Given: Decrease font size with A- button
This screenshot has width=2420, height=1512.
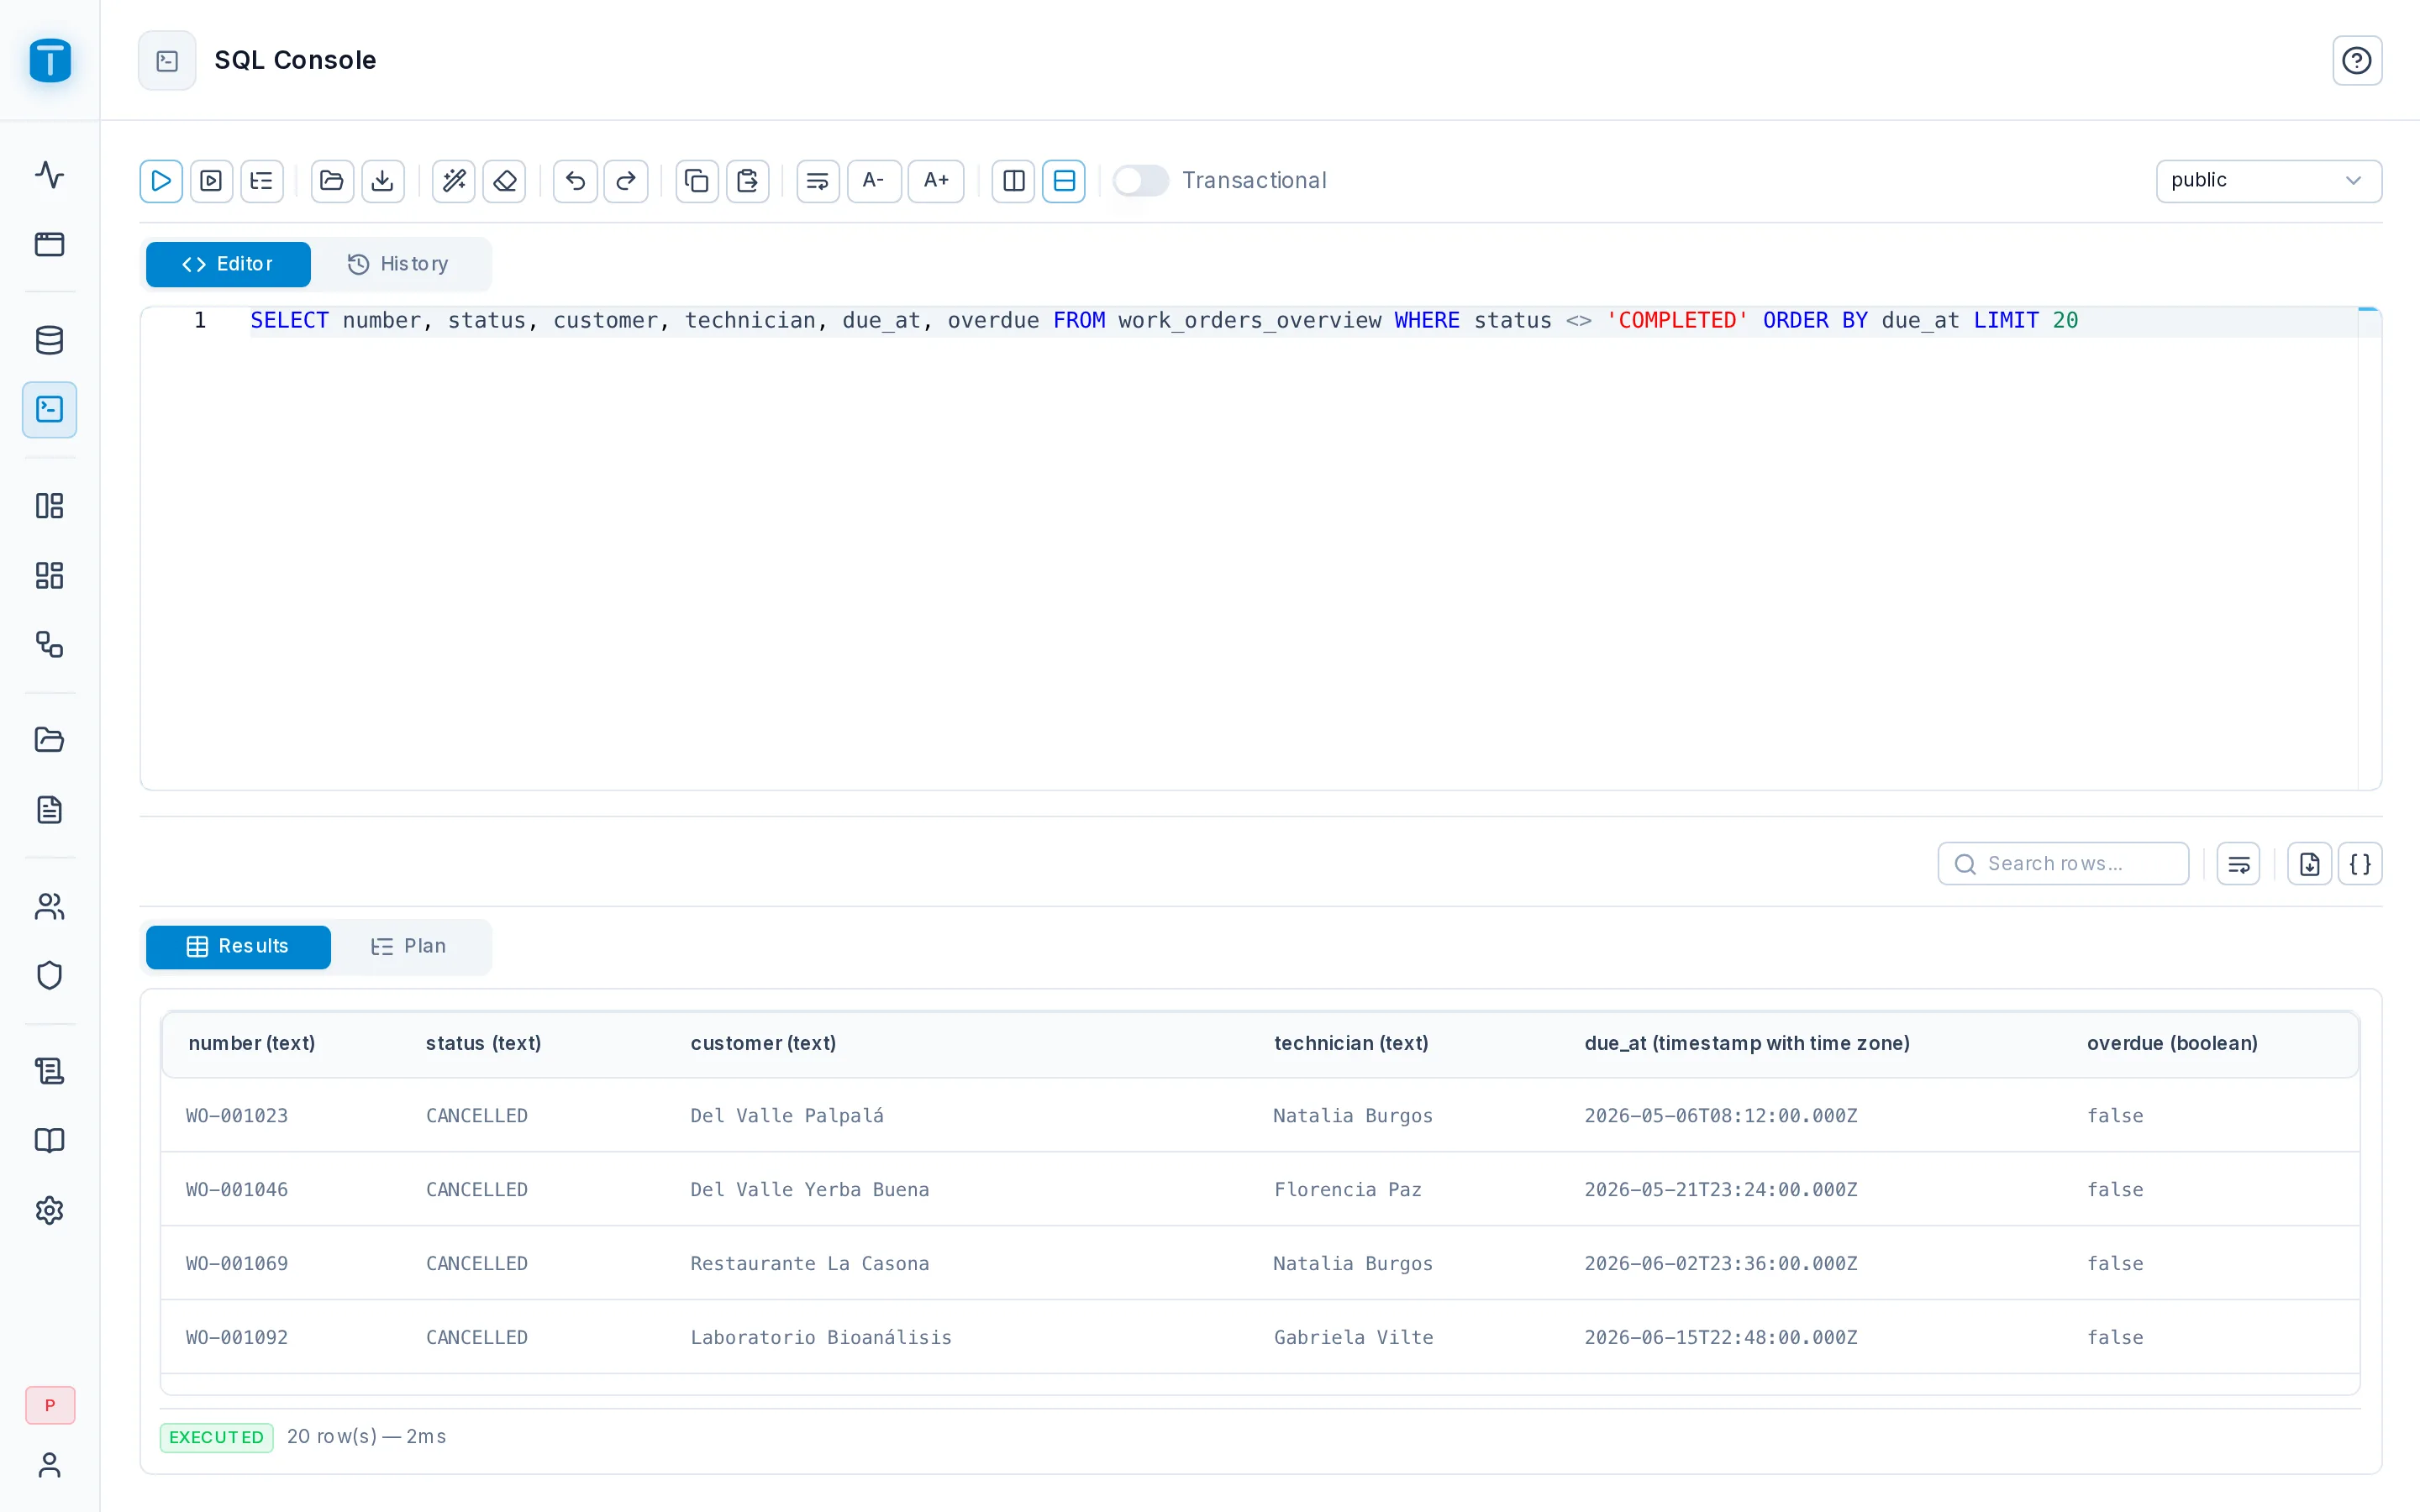Looking at the screenshot, I should [874, 181].
